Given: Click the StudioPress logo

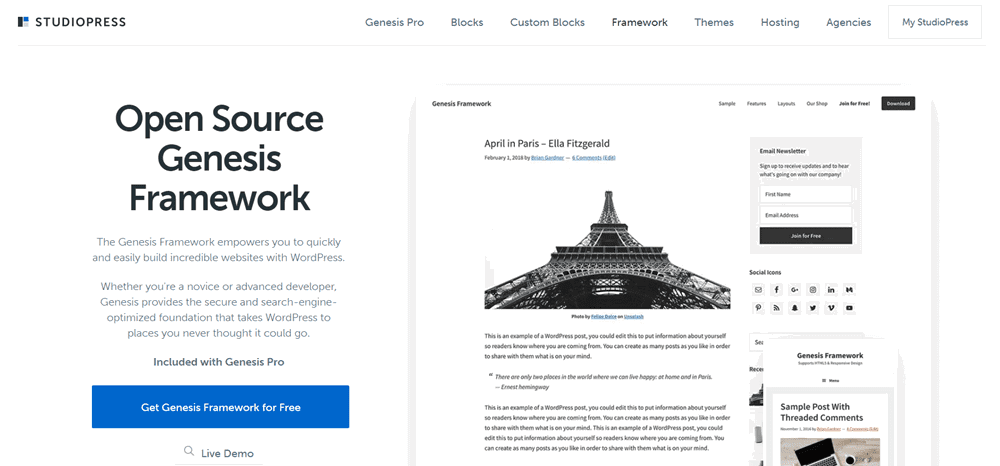Looking at the screenshot, I should point(71,22).
